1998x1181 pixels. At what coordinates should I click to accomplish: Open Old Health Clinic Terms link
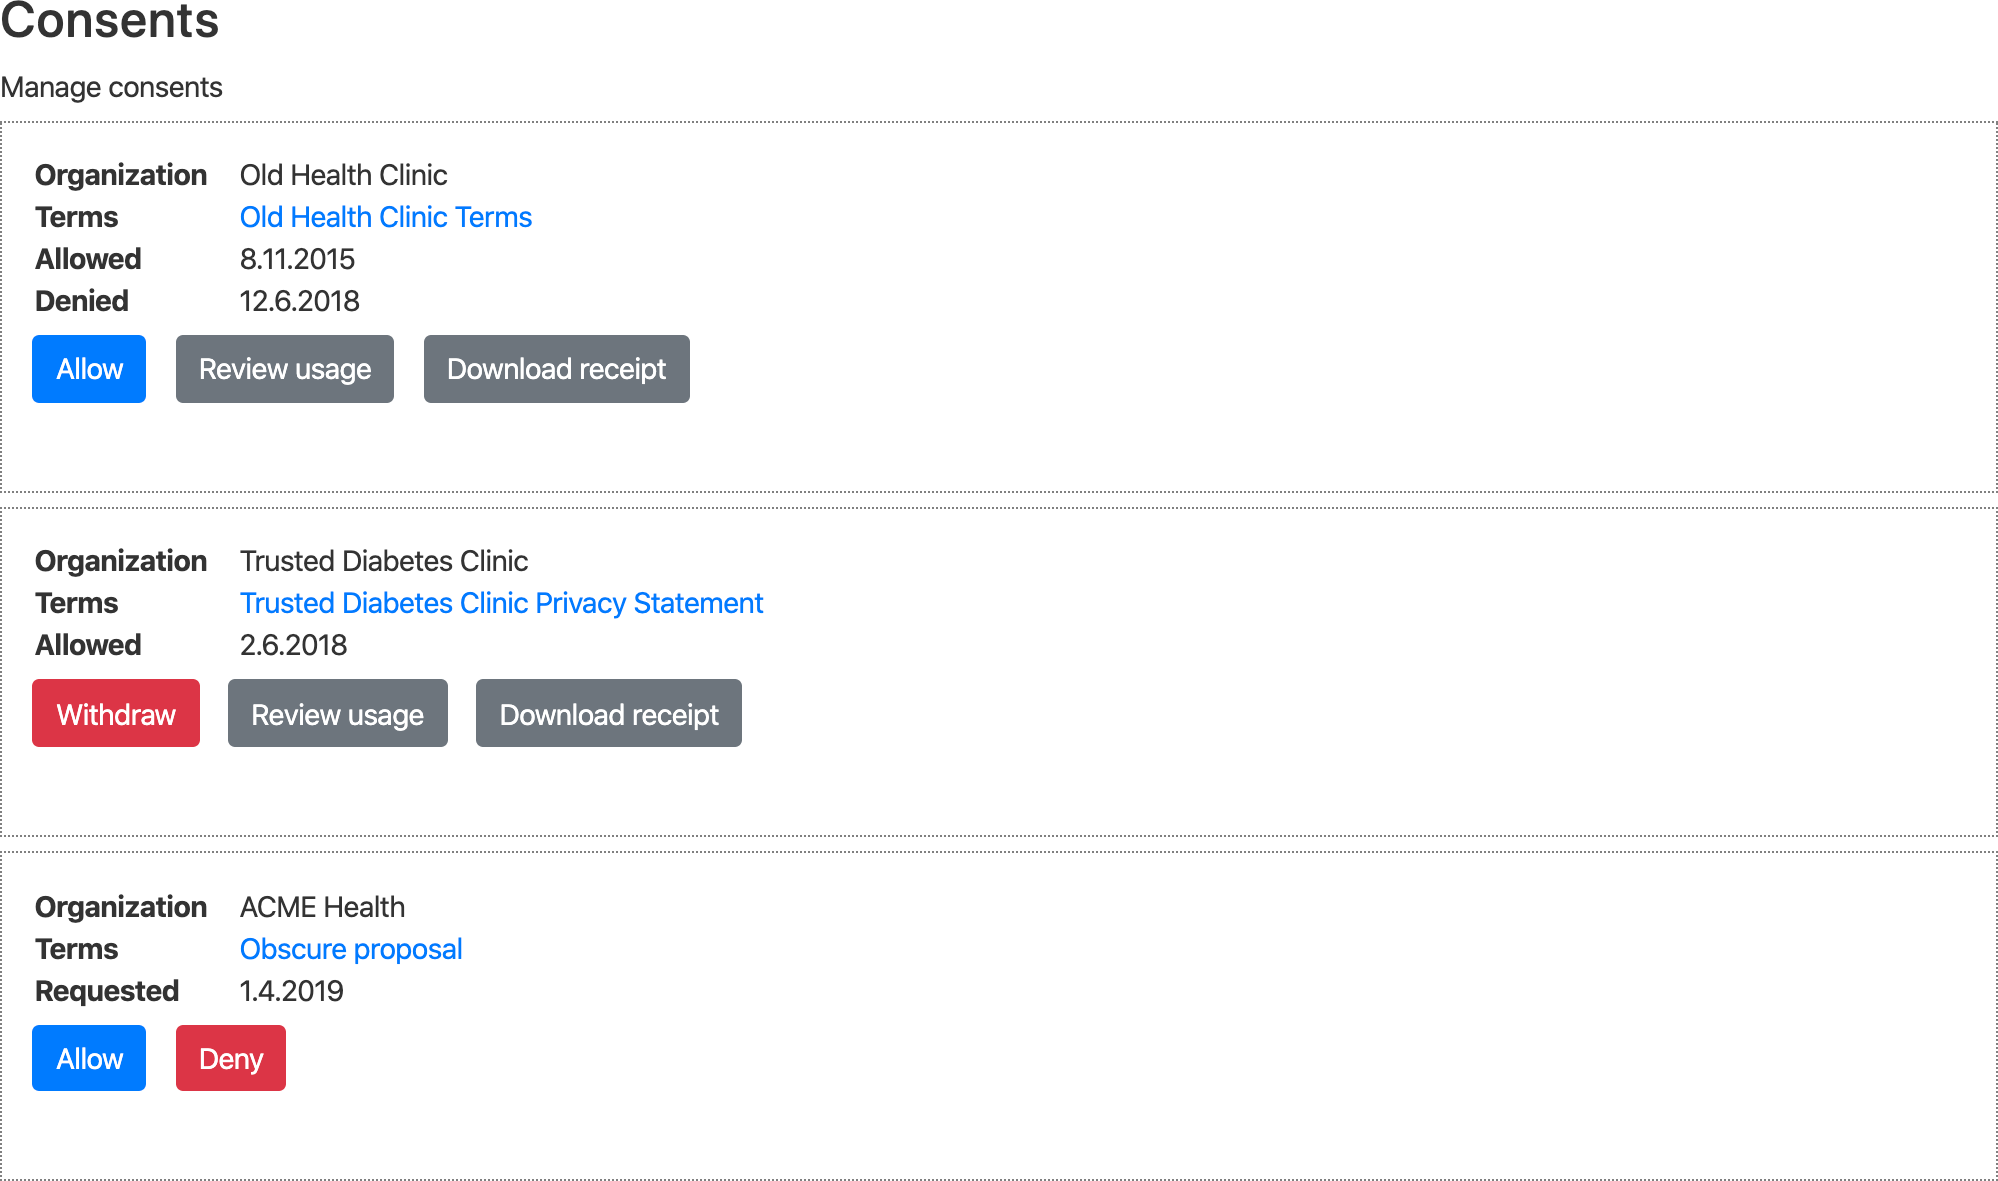click(x=386, y=217)
